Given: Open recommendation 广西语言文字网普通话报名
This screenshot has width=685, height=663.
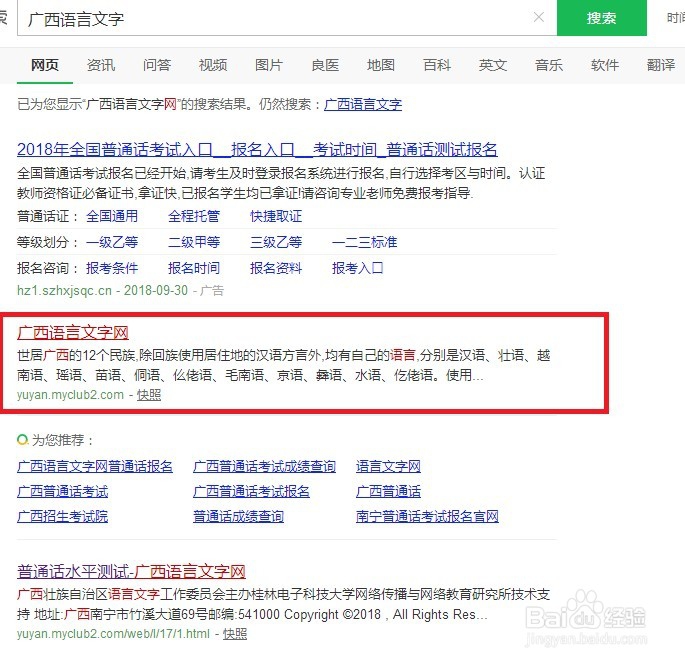Looking at the screenshot, I should tap(95, 466).
